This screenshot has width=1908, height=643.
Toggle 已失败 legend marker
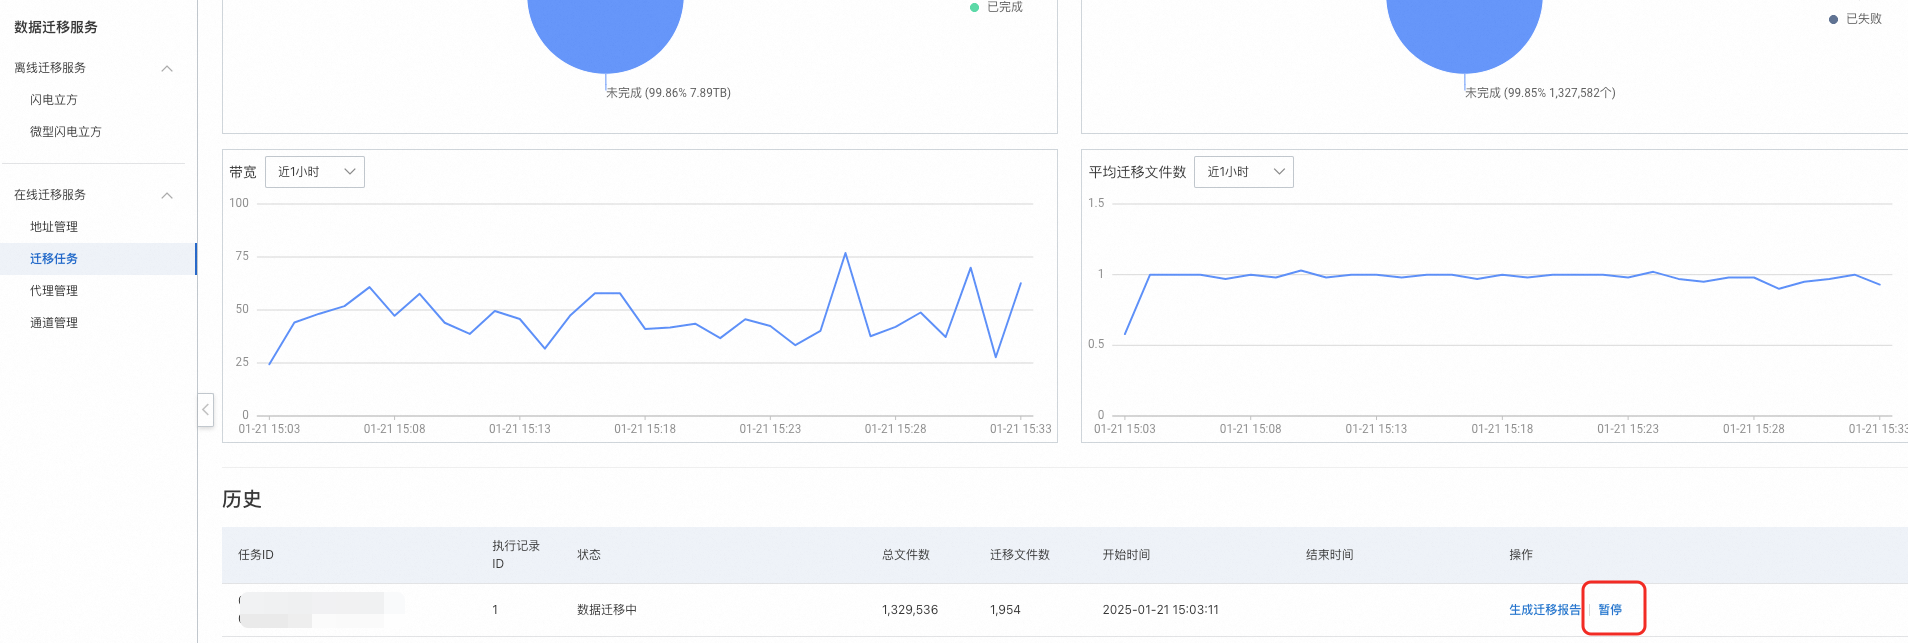(1833, 19)
